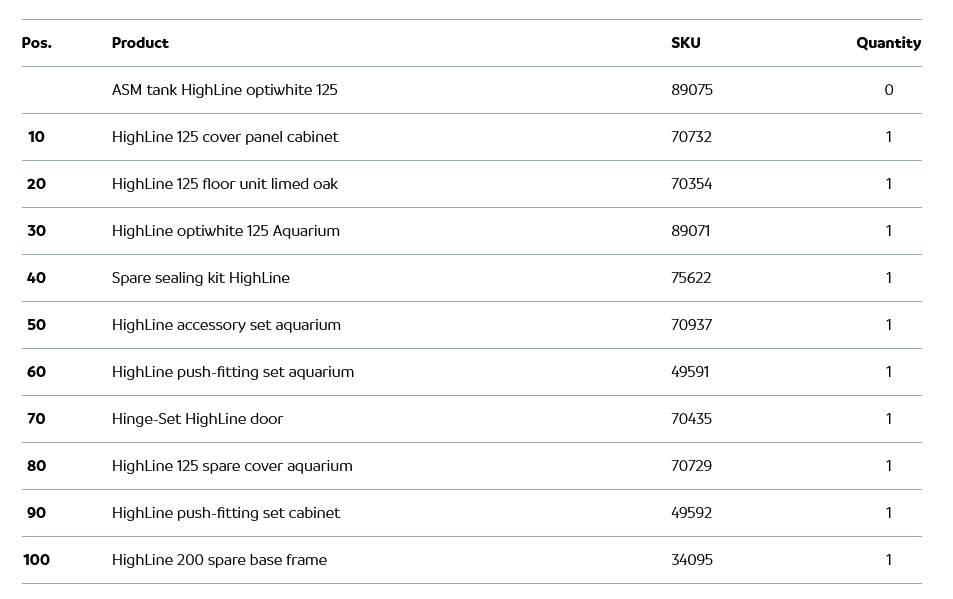Open HighLine accessory set aquarium item
Viewport: 953px width, 599px height.
(226, 325)
